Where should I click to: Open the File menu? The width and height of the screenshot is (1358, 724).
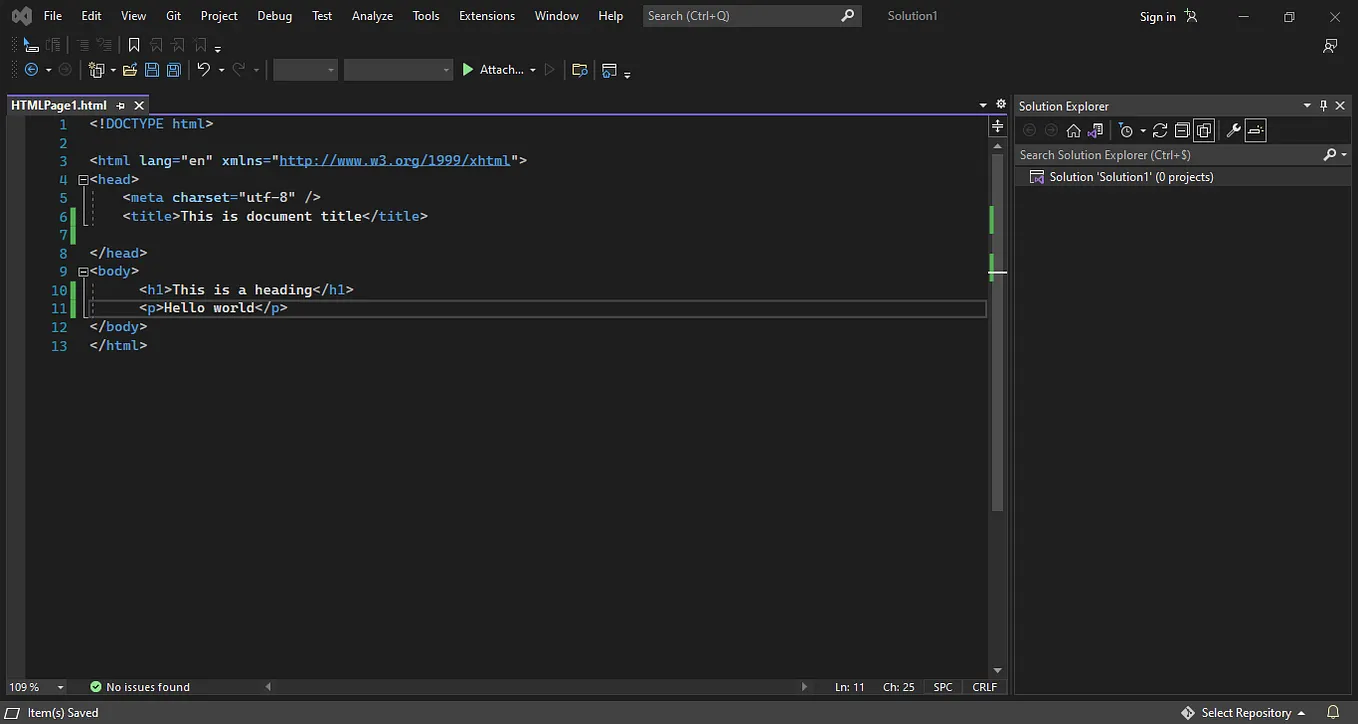(x=53, y=16)
